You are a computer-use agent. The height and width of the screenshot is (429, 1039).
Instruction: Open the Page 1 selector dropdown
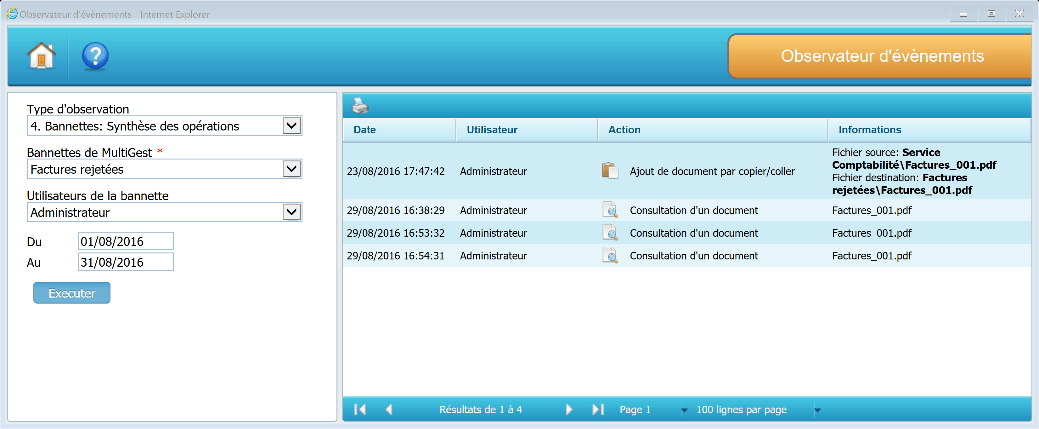(685, 410)
